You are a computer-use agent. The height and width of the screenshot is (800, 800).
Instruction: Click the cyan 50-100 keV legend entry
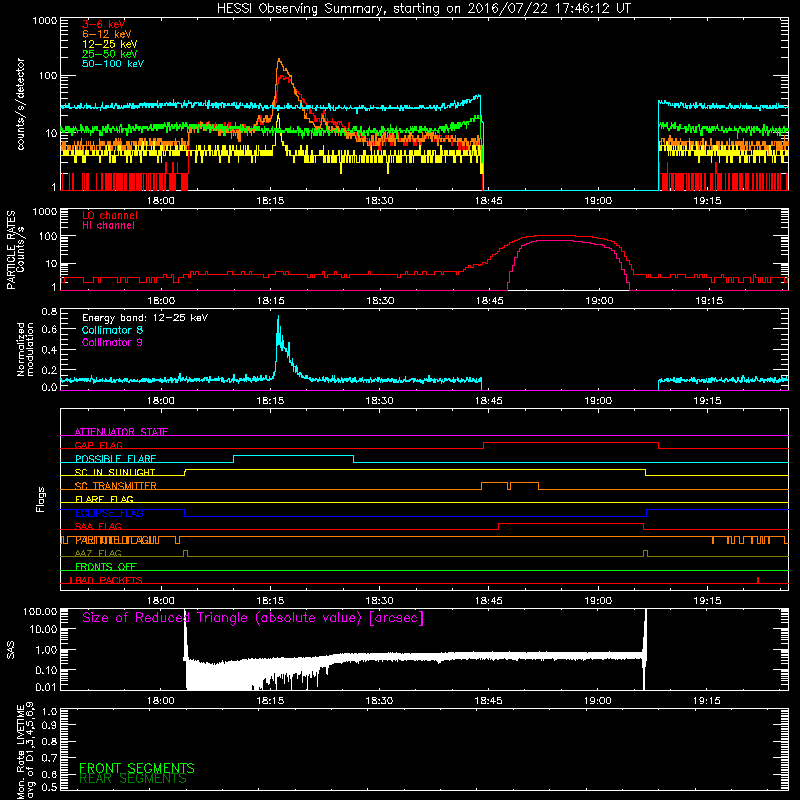[113, 64]
